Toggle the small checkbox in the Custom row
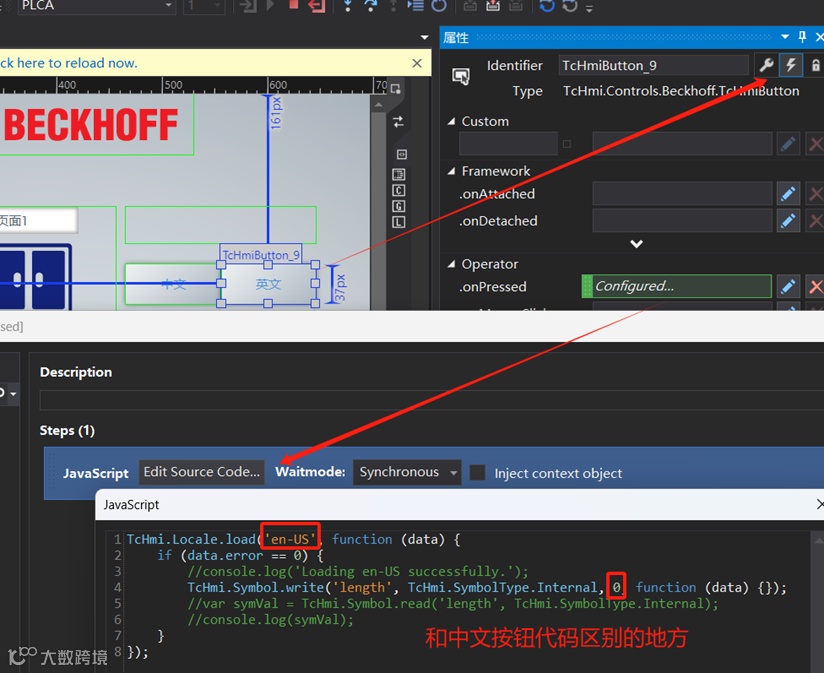The width and height of the screenshot is (824, 673). point(566,144)
